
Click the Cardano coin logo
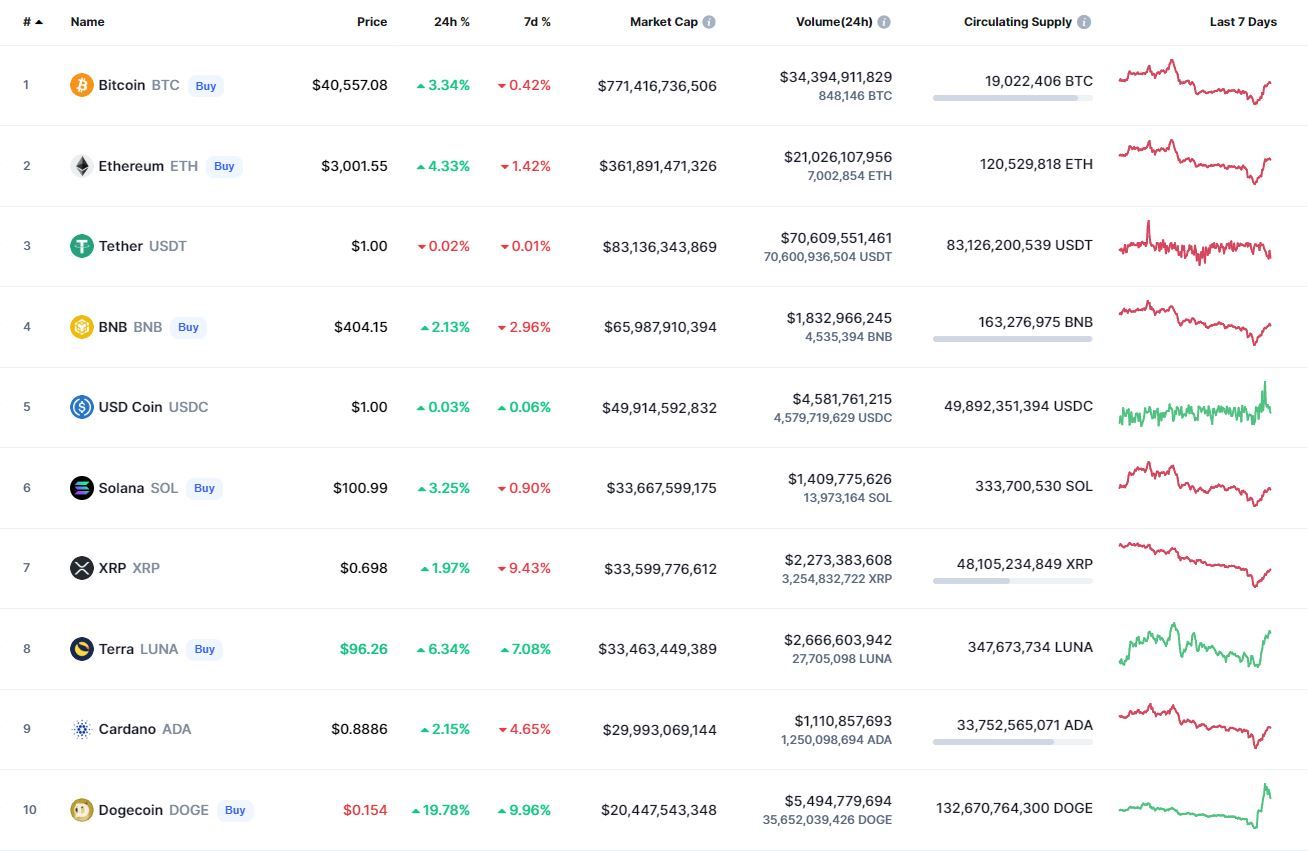pos(82,729)
